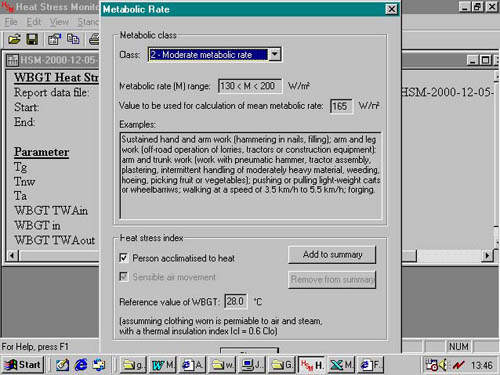Click the Add to summary button
Image resolution: width=500 pixels, height=375 pixels.
(x=332, y=255)
